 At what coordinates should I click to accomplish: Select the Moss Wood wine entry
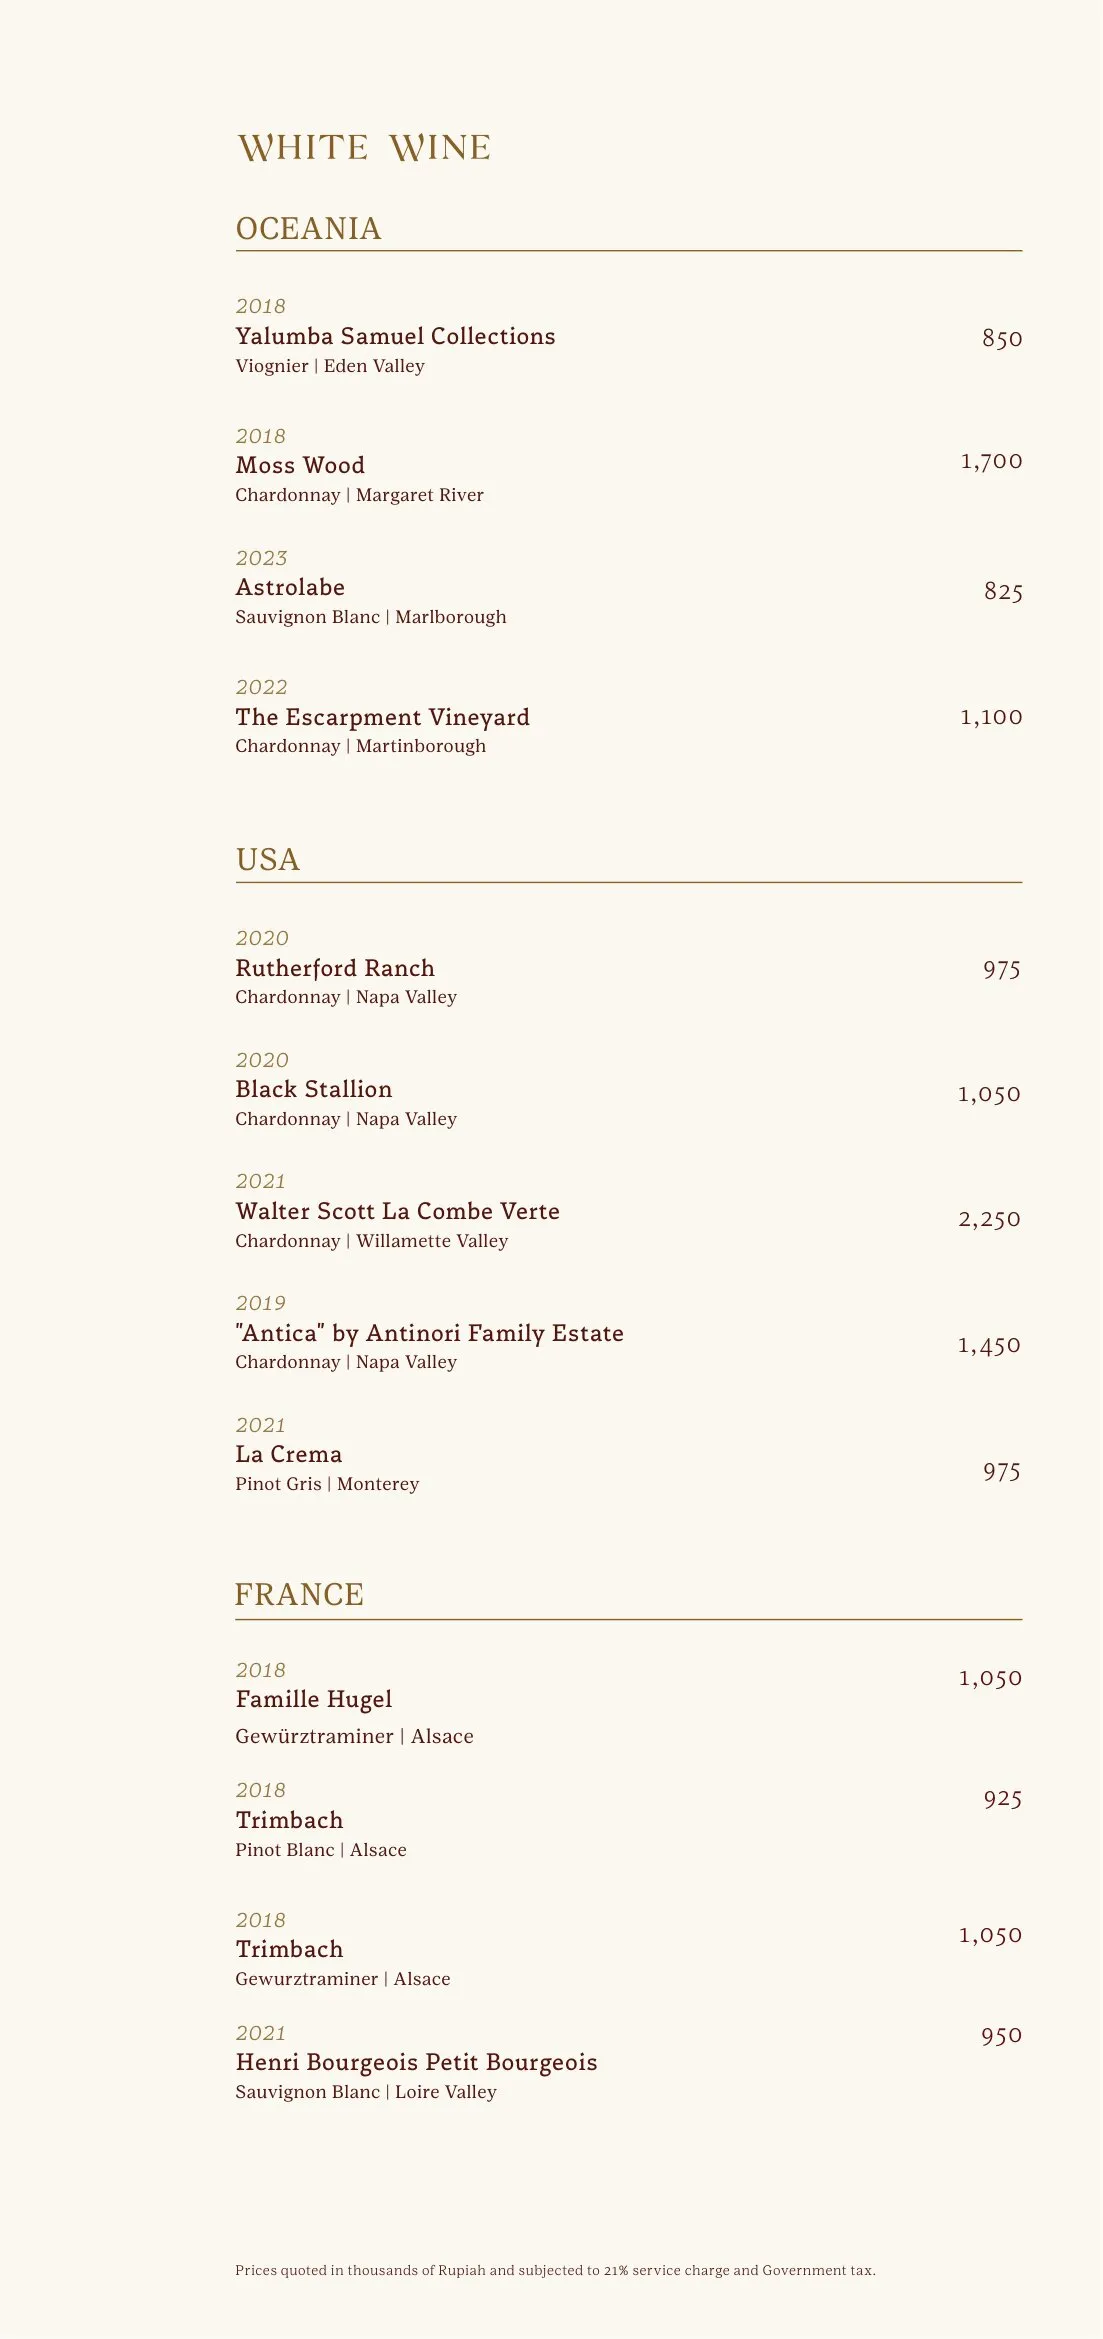click(x=300, y=465)
